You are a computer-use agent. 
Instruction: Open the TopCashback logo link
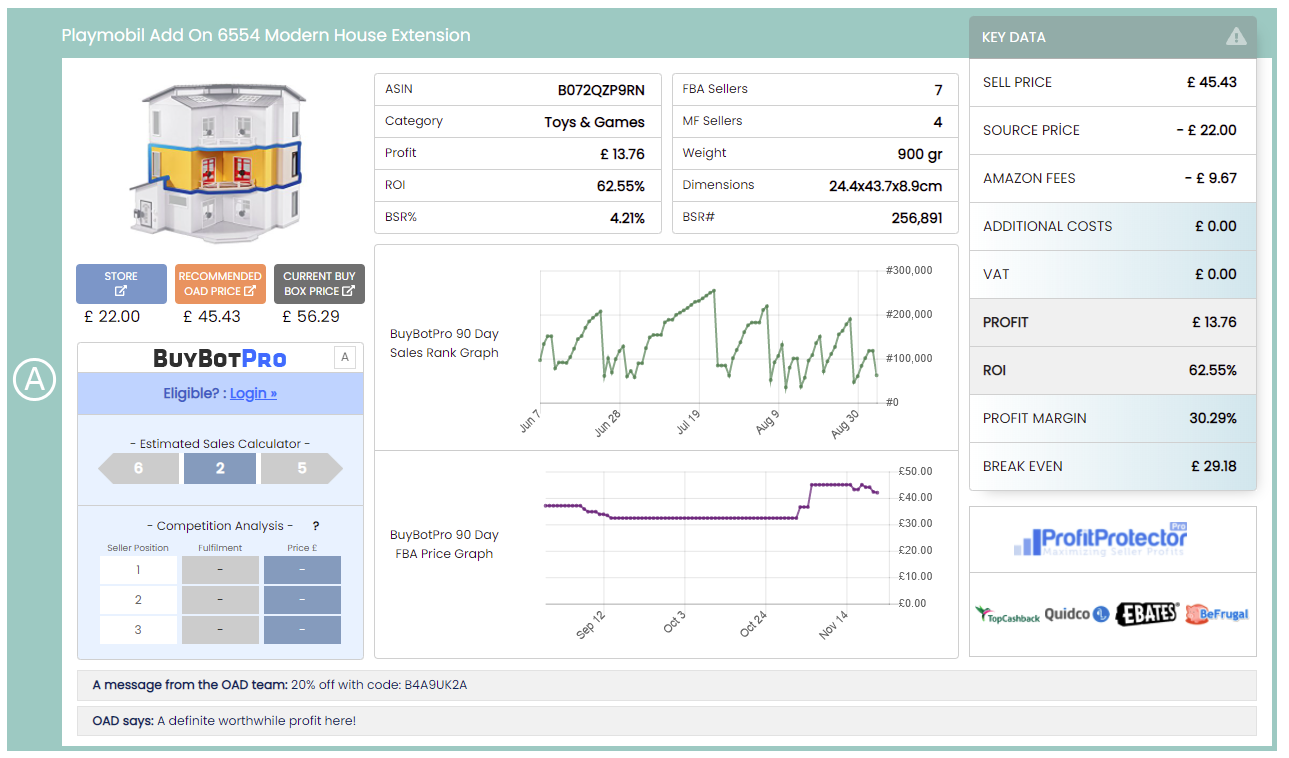pos(1007,614)
